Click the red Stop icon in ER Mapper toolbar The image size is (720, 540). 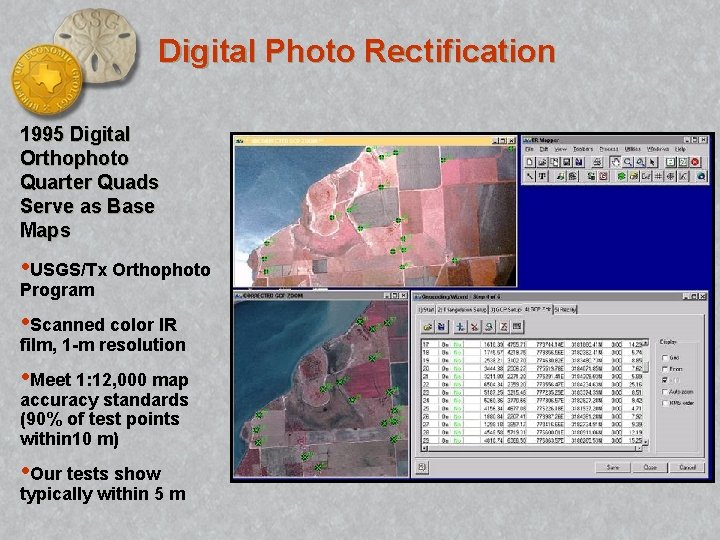pos(695,162)
